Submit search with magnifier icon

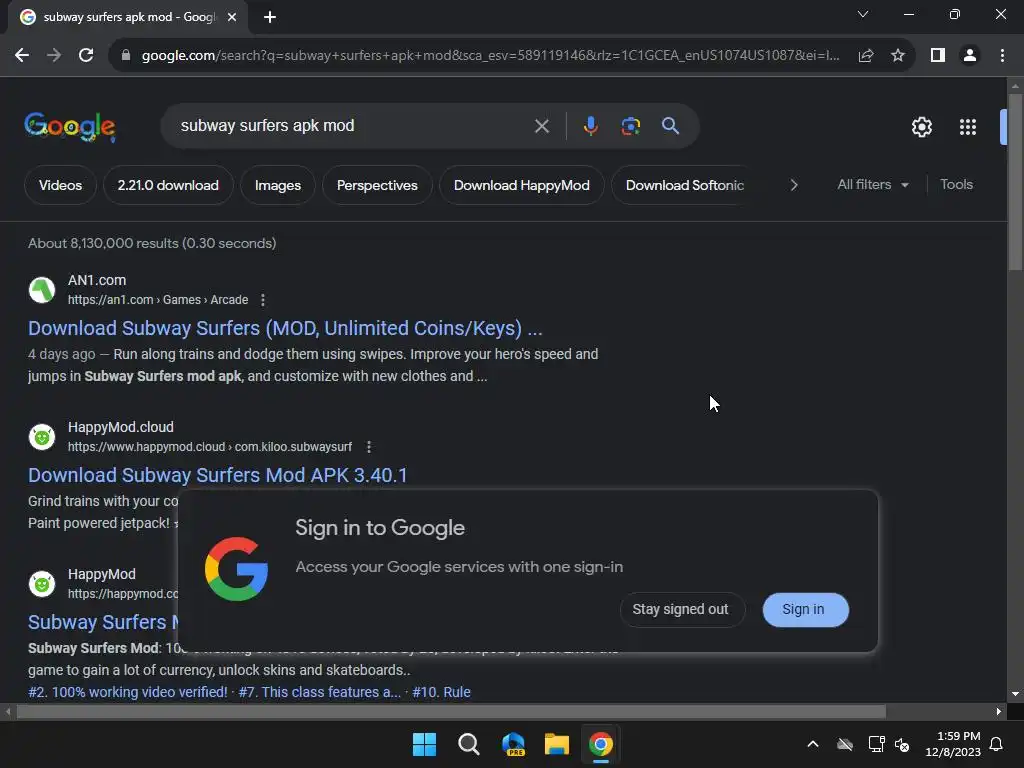tap(670, 126)
